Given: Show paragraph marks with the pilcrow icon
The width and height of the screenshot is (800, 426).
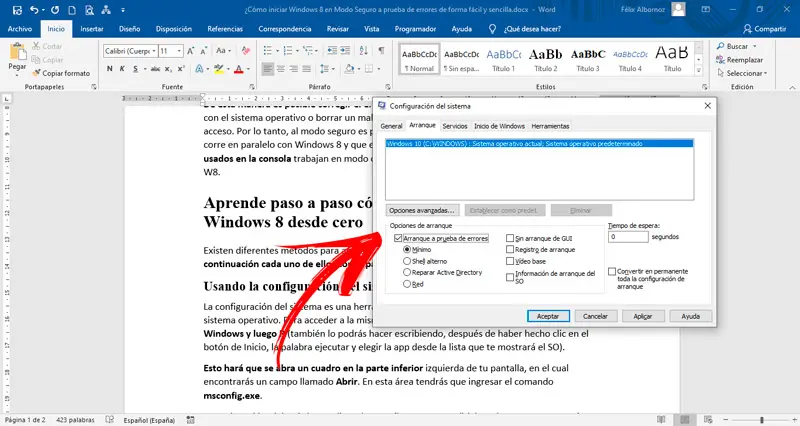Looking at the screenshot, I should [x=381, y=51].
